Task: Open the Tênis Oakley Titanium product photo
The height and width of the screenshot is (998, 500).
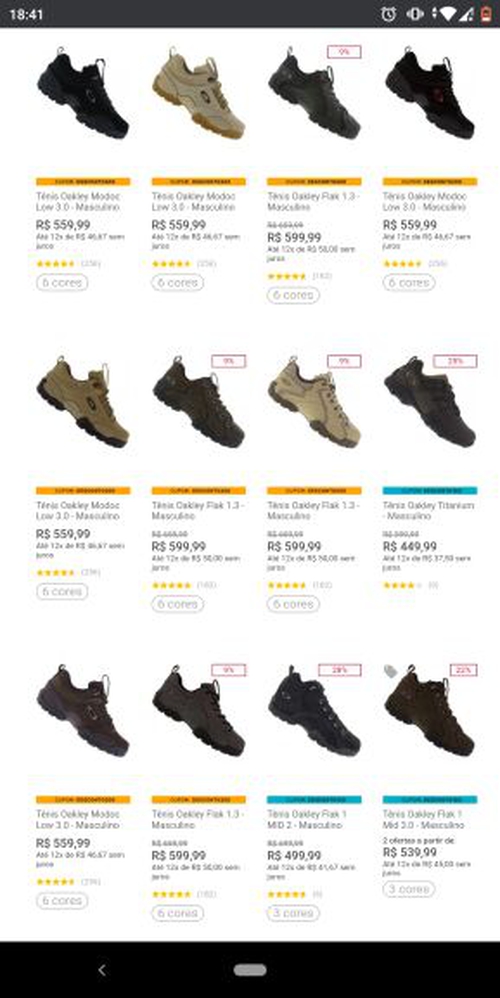Action: coord(430,402)
